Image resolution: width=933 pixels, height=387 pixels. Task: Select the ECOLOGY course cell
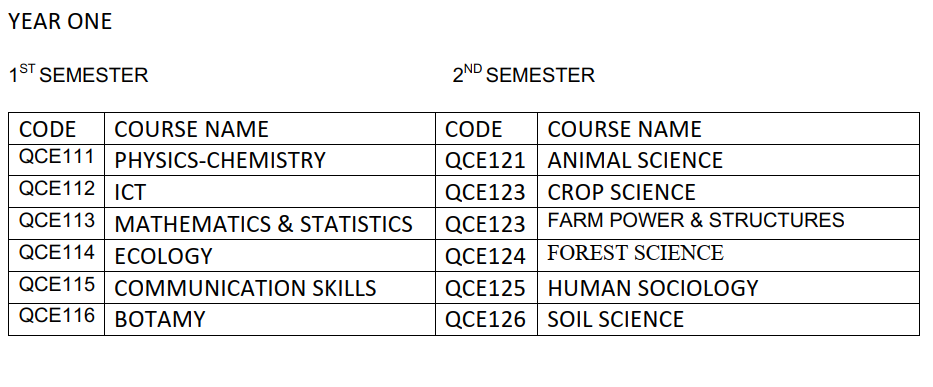(x=270, y=255)
